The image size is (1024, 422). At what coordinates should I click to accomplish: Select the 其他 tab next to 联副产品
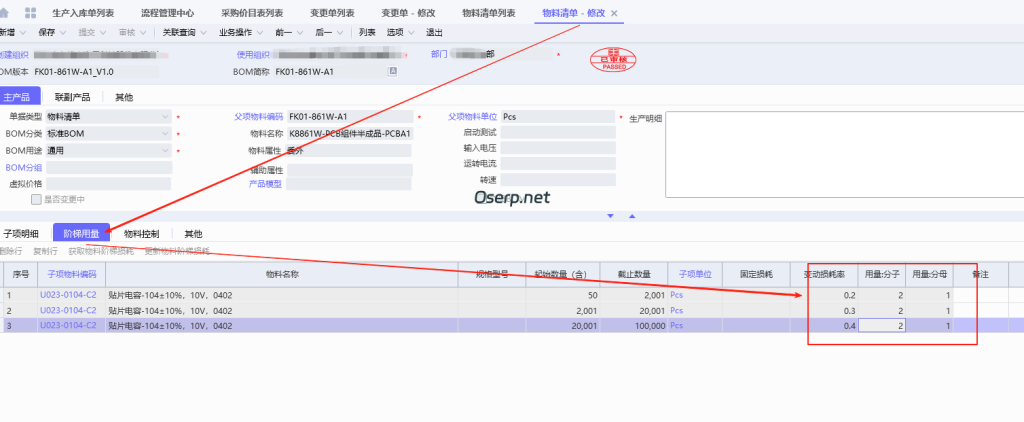click(x=124, y=97)
